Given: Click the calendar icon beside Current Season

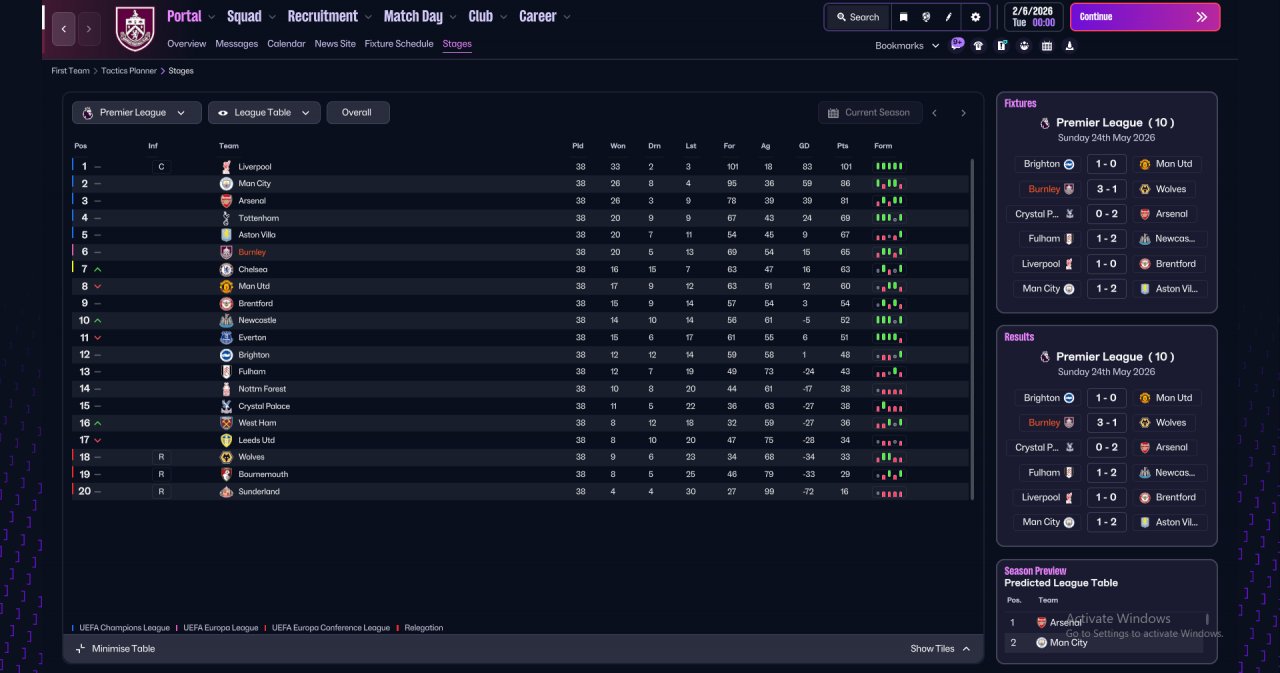Looking at the screenshot, I should pyautogui.click(x=833, y=113).
